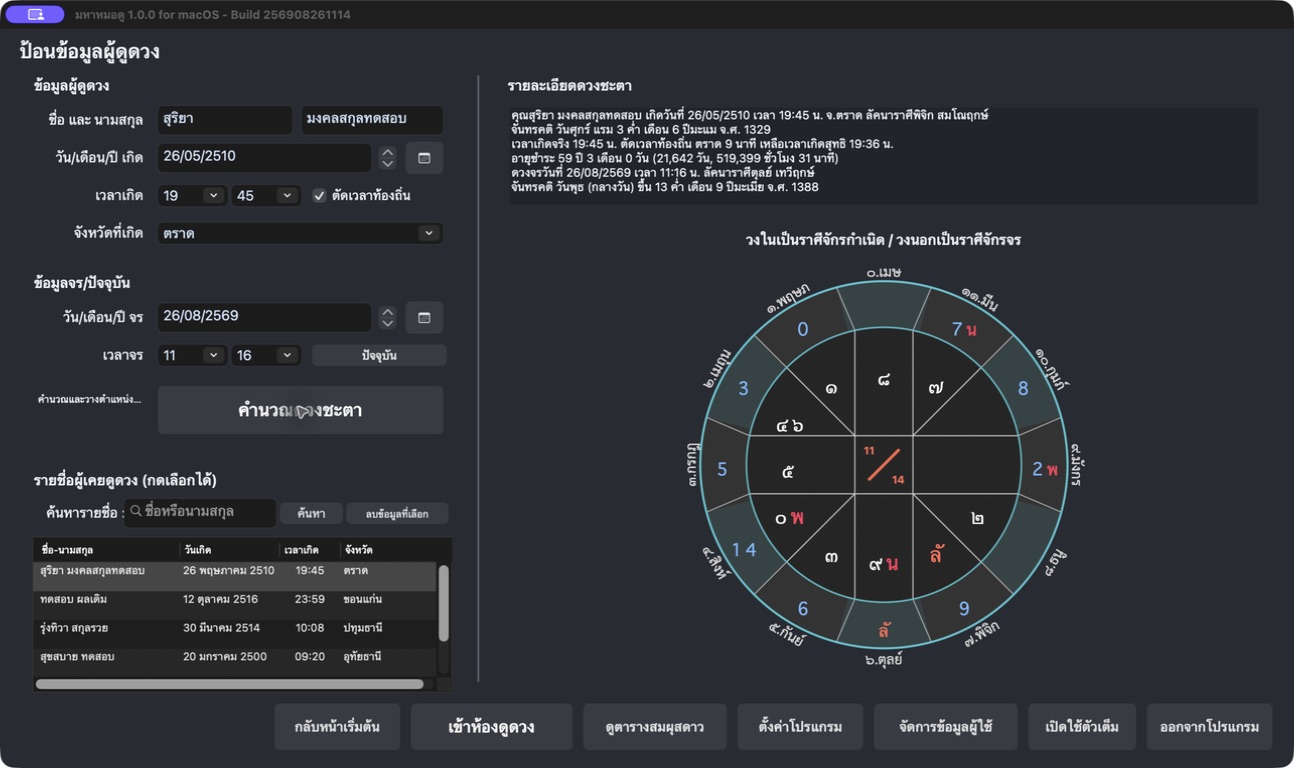Click the ๕.กันย์ zodiac label on chart
The width and height of the screenshot is (1294, 768).
point(789,634)
